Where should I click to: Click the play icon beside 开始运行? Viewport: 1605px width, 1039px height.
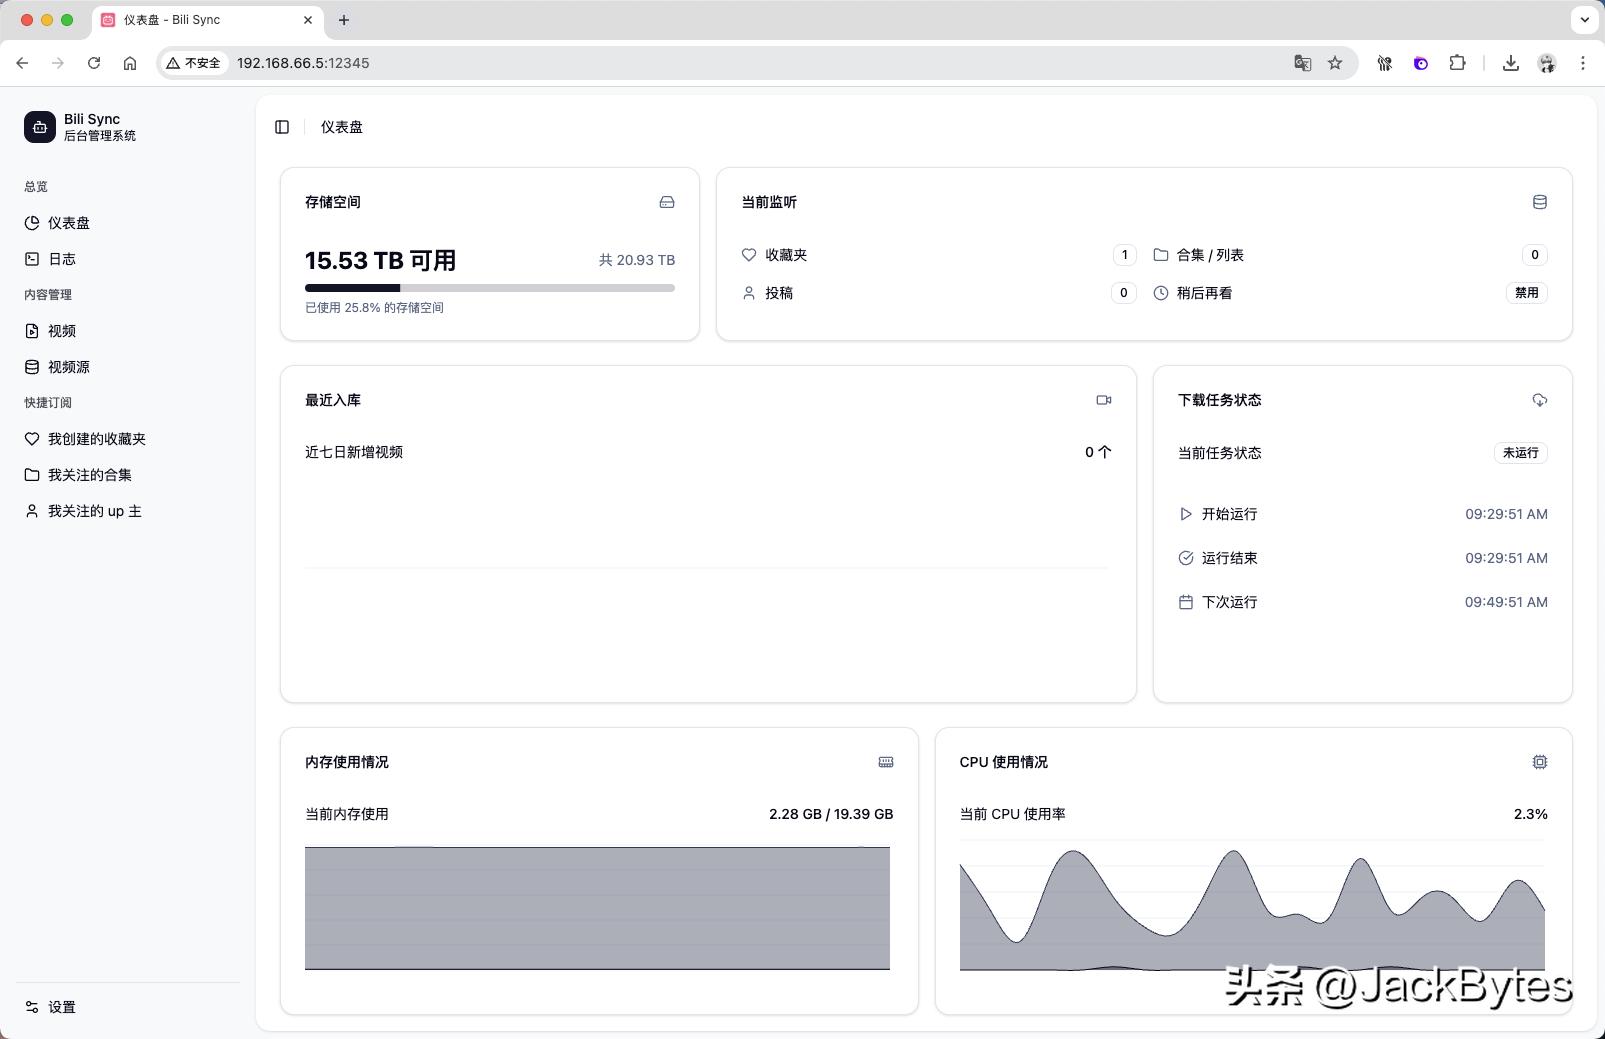coord(1186,514)
